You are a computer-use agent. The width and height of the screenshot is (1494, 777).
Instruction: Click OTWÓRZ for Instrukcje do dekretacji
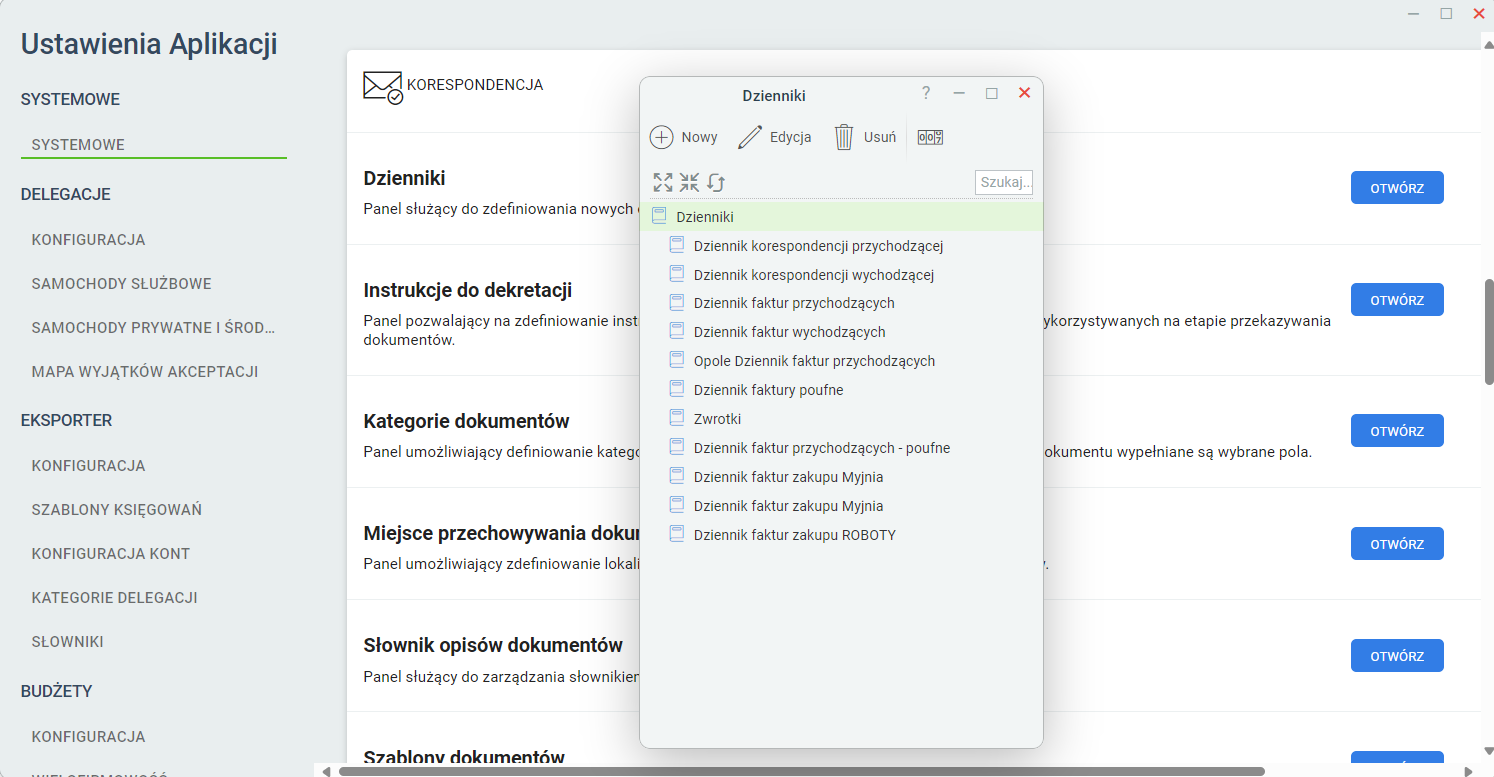click(x=1397, y=300)
